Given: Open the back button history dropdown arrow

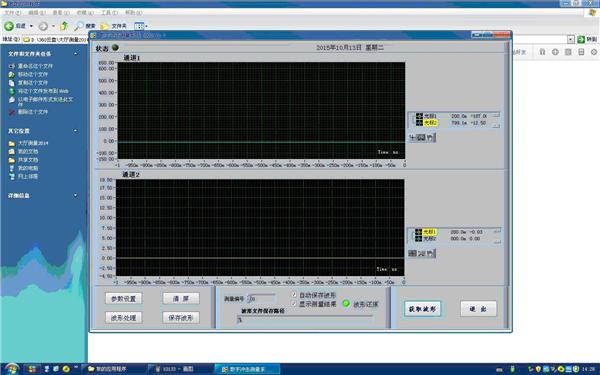Looking at the screenshot, I should [31, 26].
